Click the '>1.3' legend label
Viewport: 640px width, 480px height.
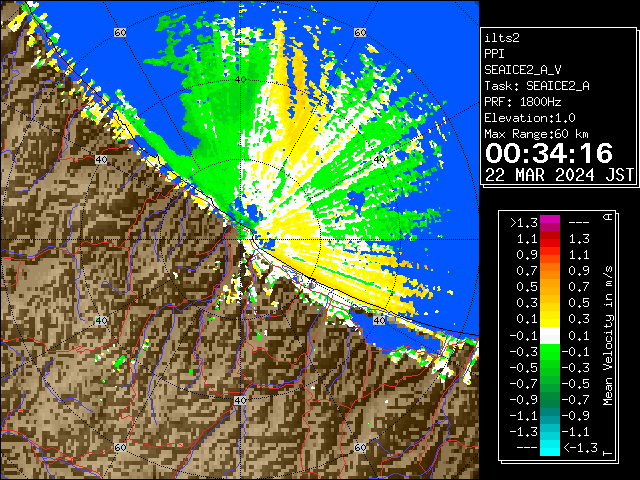(524, 223)
